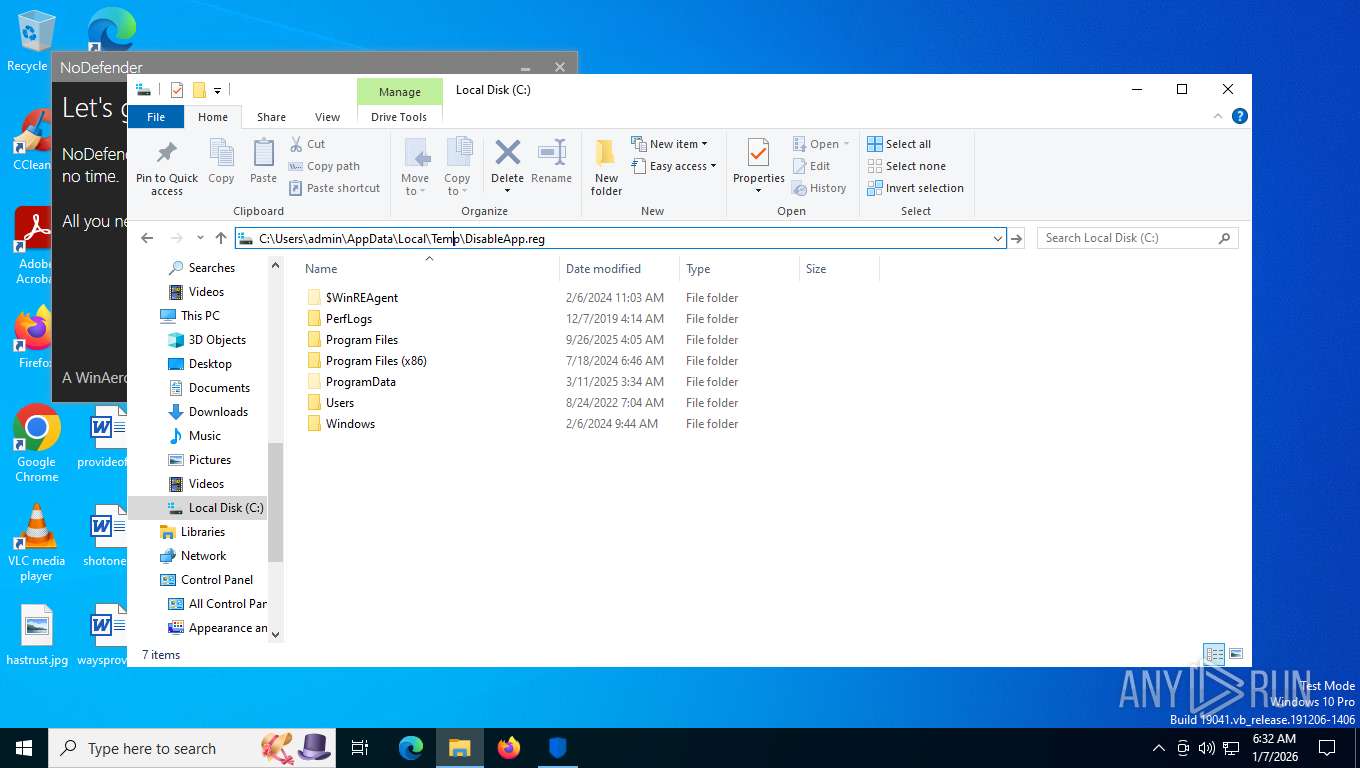Select the ProgramData folder
The image size is (1360, 768).
[x=360, y=381]
